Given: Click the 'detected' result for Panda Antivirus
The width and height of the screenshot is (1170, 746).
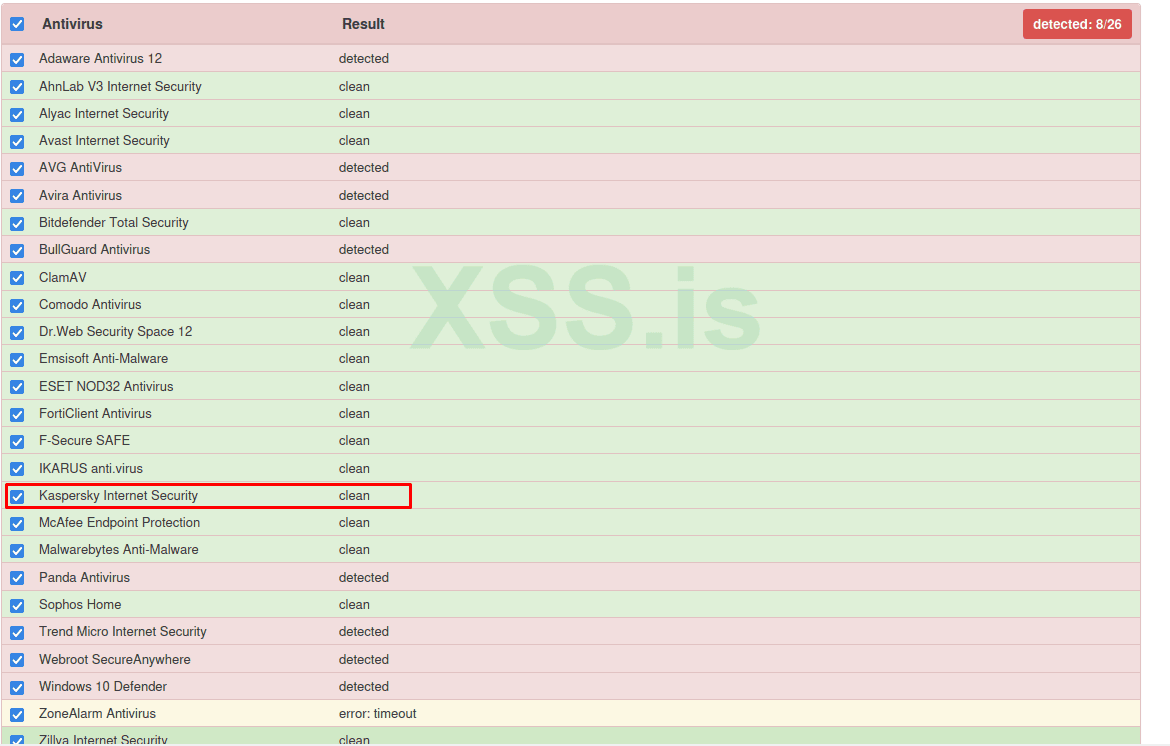Looking at the screenshot, I should click(364, 577).
